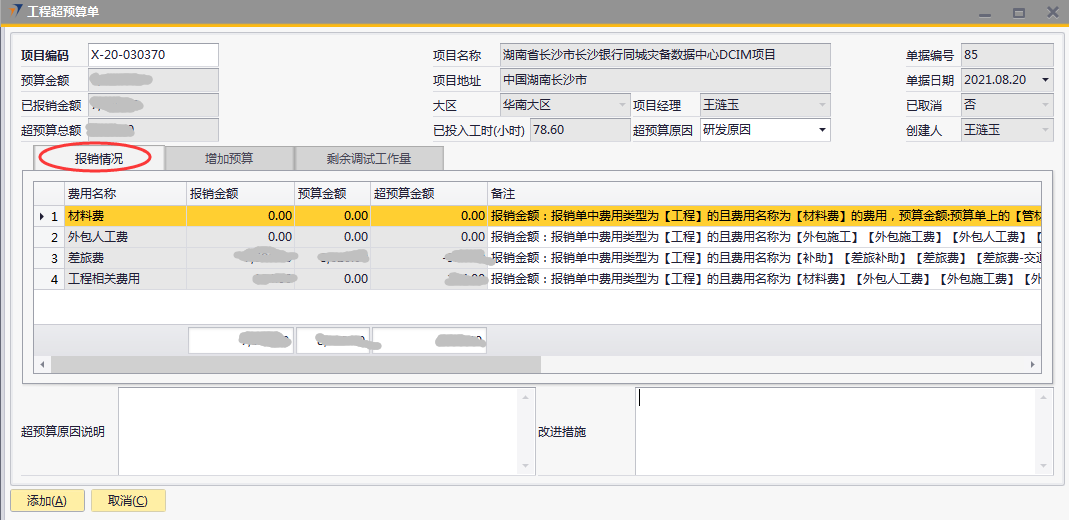1069x520 pixels.
Task: Expand the 大区 dropdown
Action: (621, 105)
